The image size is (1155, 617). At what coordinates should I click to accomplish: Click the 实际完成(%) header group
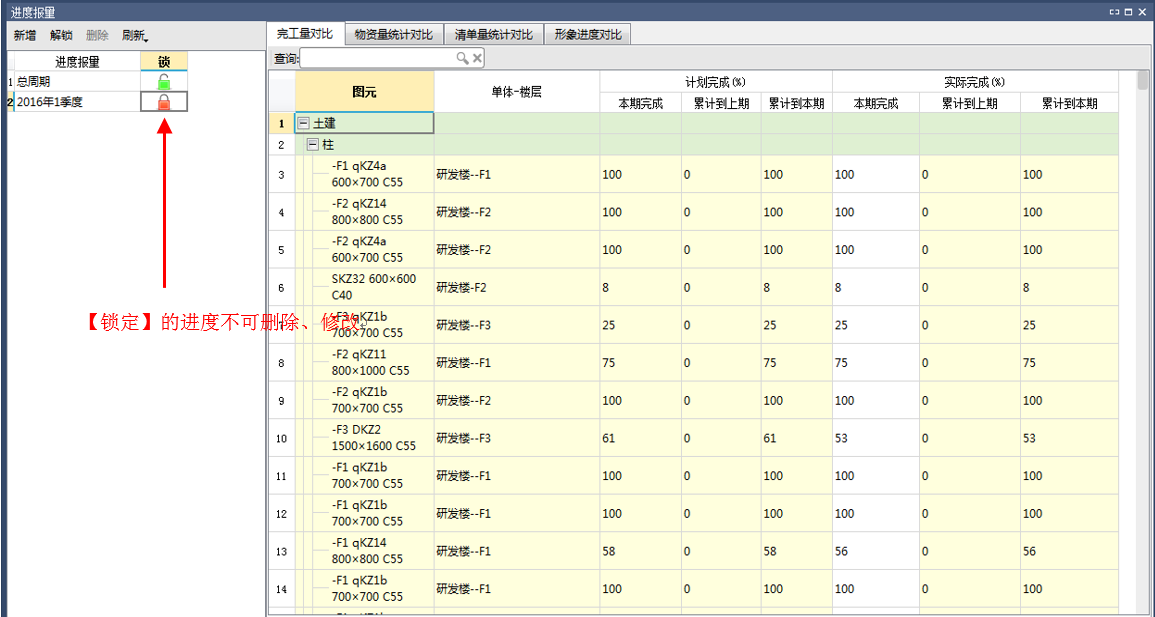pos(975,82)
